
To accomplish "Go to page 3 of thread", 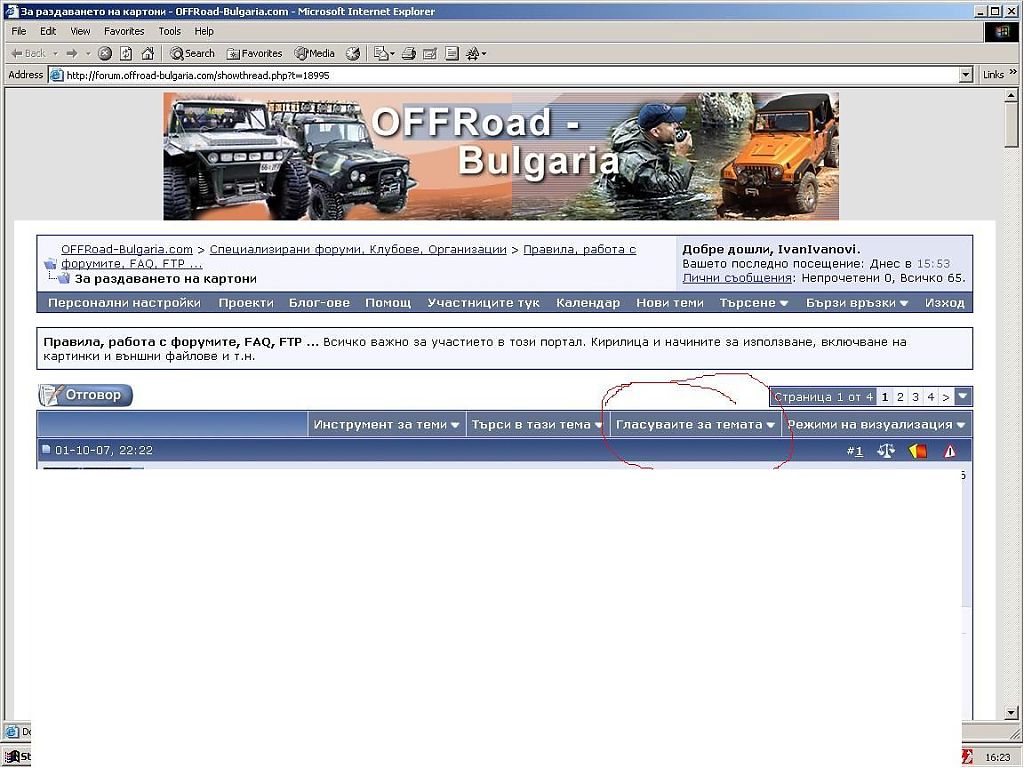I will [x=915, y=397].
